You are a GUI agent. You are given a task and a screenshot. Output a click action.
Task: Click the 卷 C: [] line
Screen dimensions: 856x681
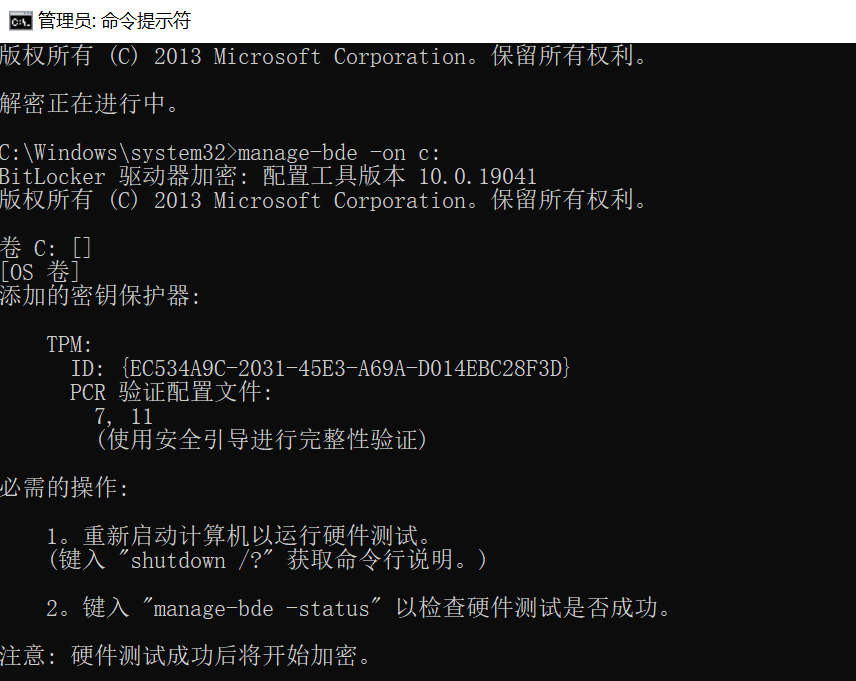pyautogui.click(x=45, y=248)
